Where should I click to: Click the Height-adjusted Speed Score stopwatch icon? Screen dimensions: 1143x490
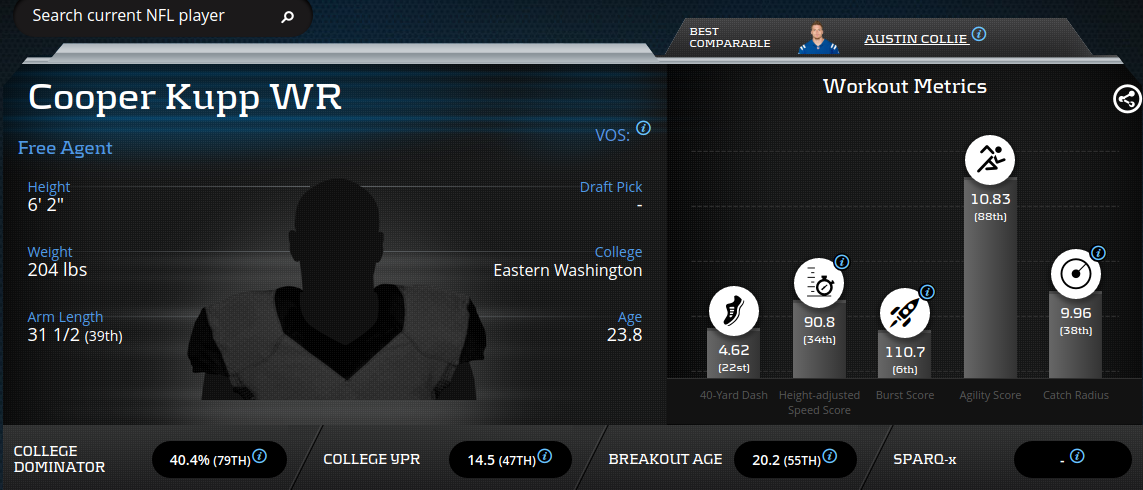pos(819,282)
